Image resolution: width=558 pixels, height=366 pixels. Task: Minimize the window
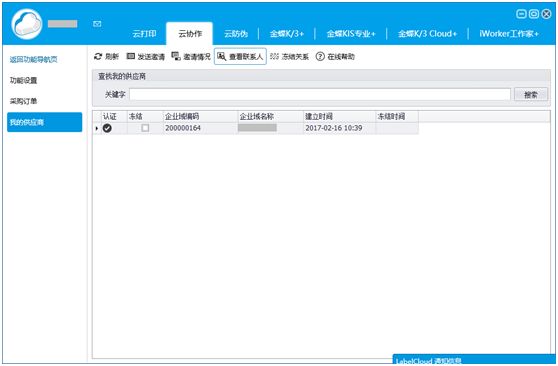pos(521,14)
